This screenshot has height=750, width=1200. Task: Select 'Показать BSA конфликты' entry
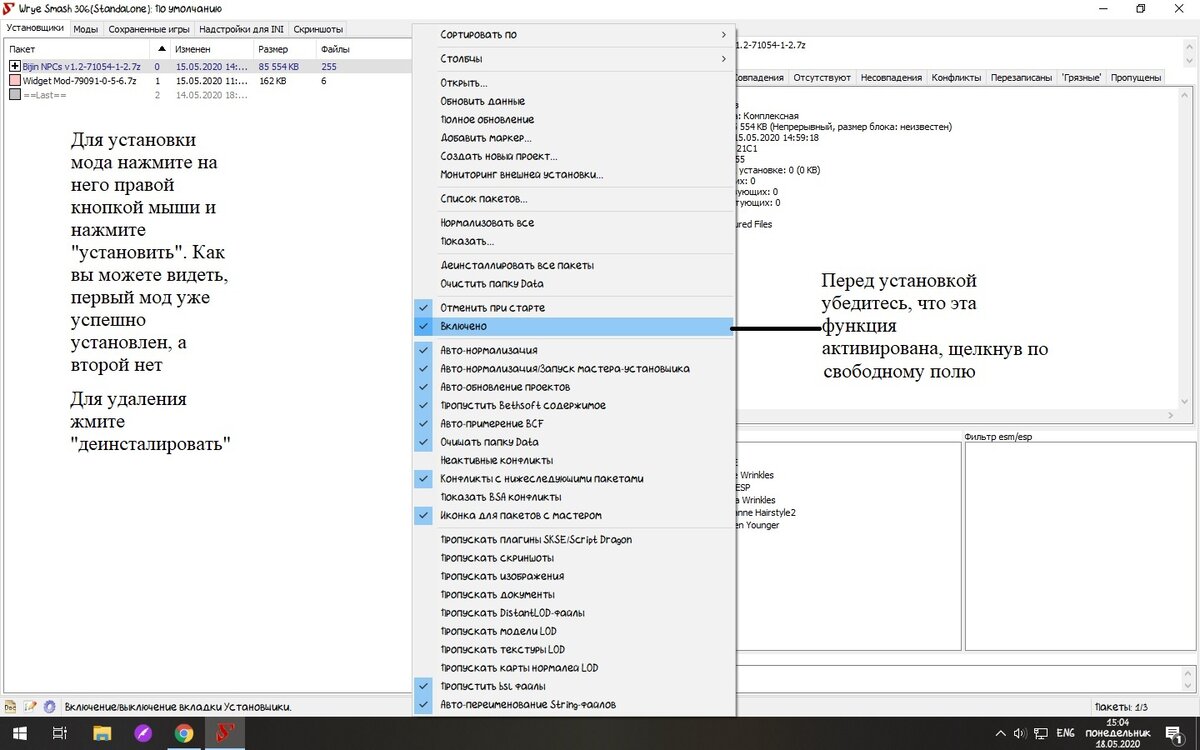574,497
